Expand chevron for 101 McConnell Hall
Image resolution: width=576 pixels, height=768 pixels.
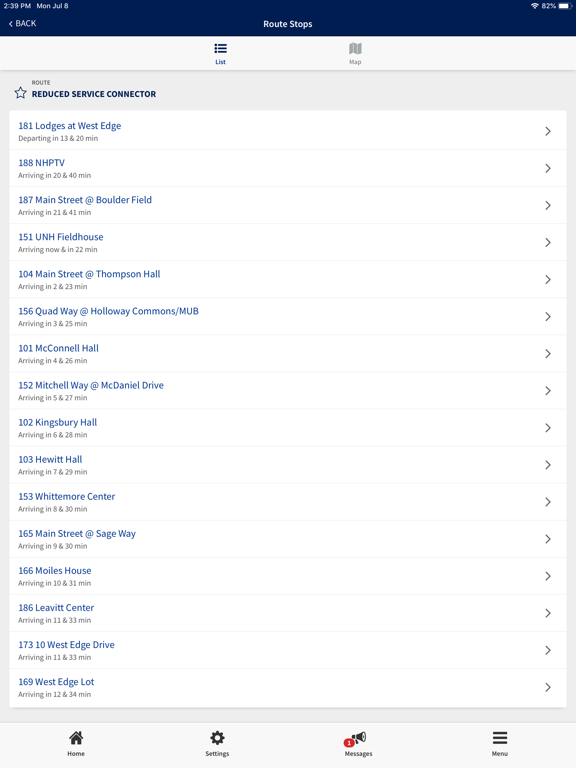pos(548,354)
